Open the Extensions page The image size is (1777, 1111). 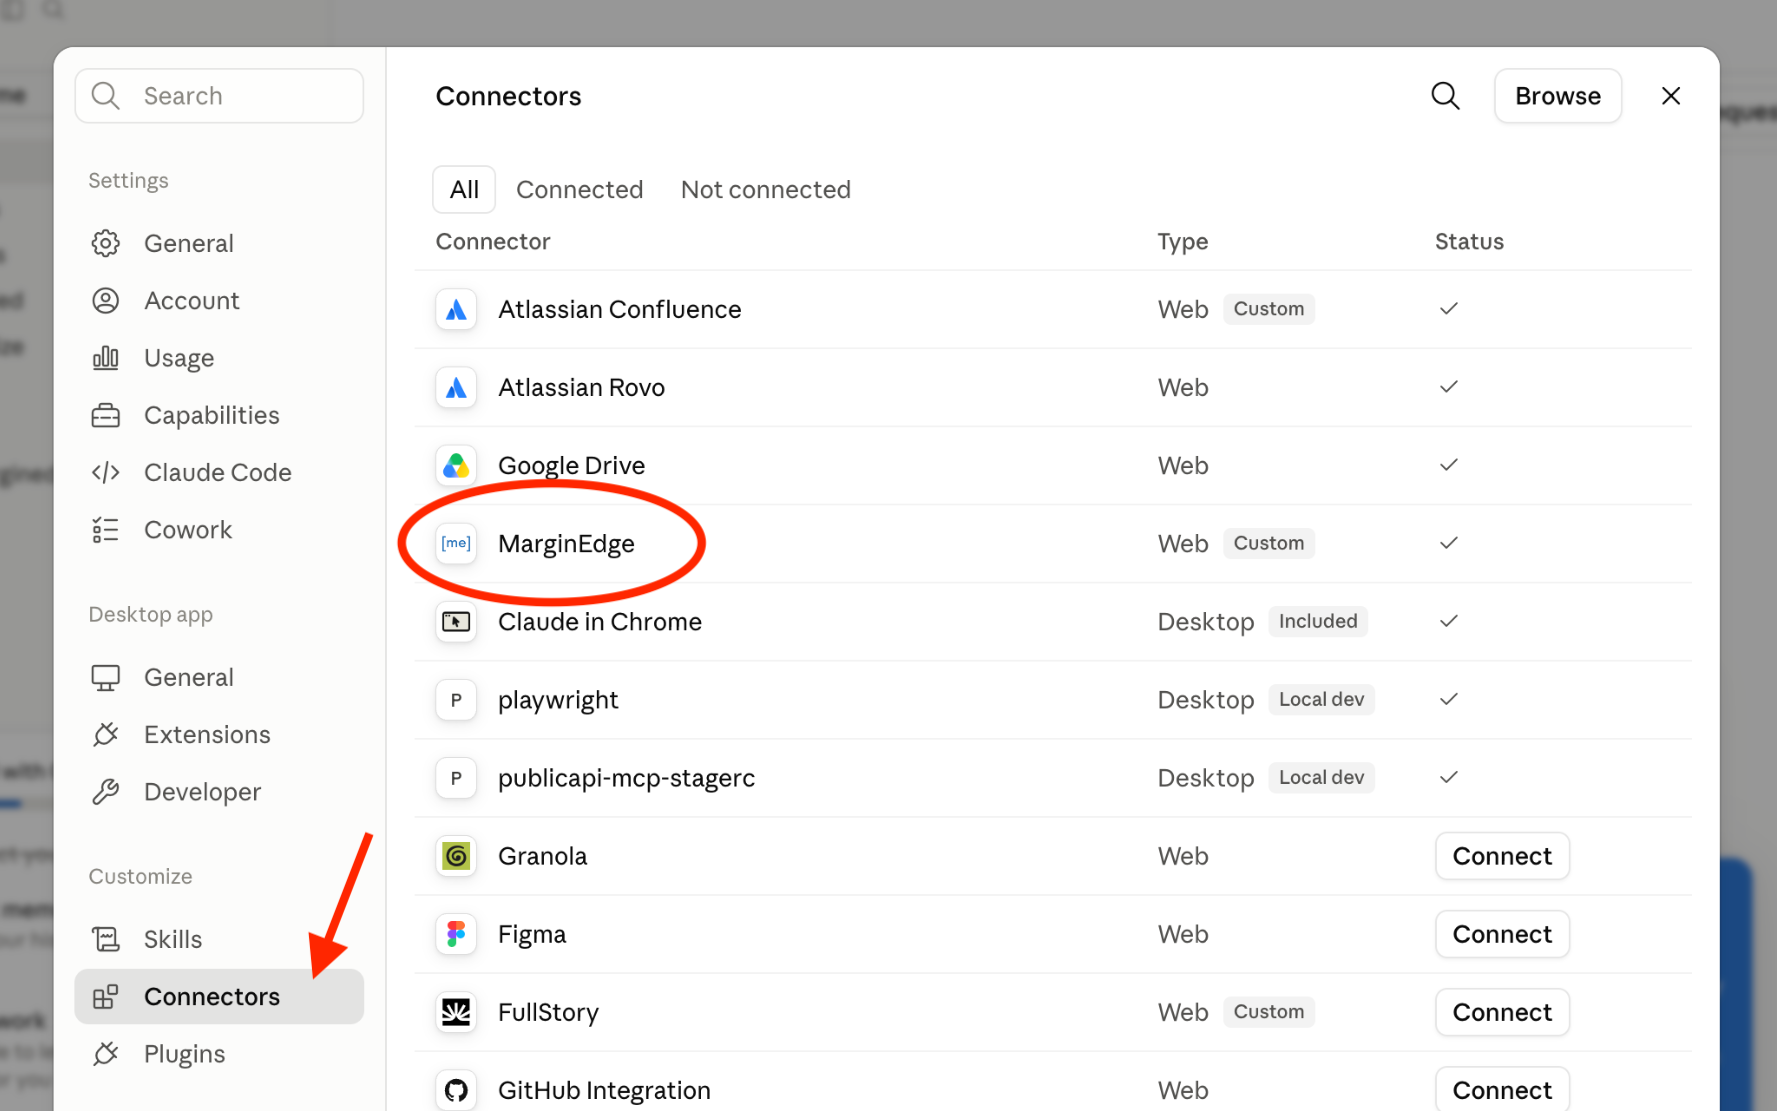(219, 735)
